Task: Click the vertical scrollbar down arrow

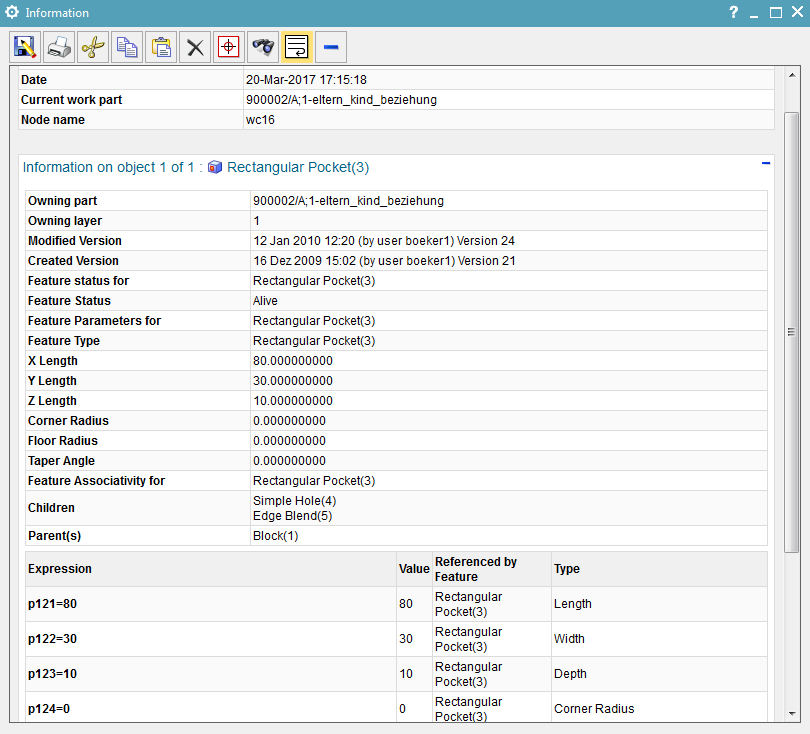Action: 792,714
